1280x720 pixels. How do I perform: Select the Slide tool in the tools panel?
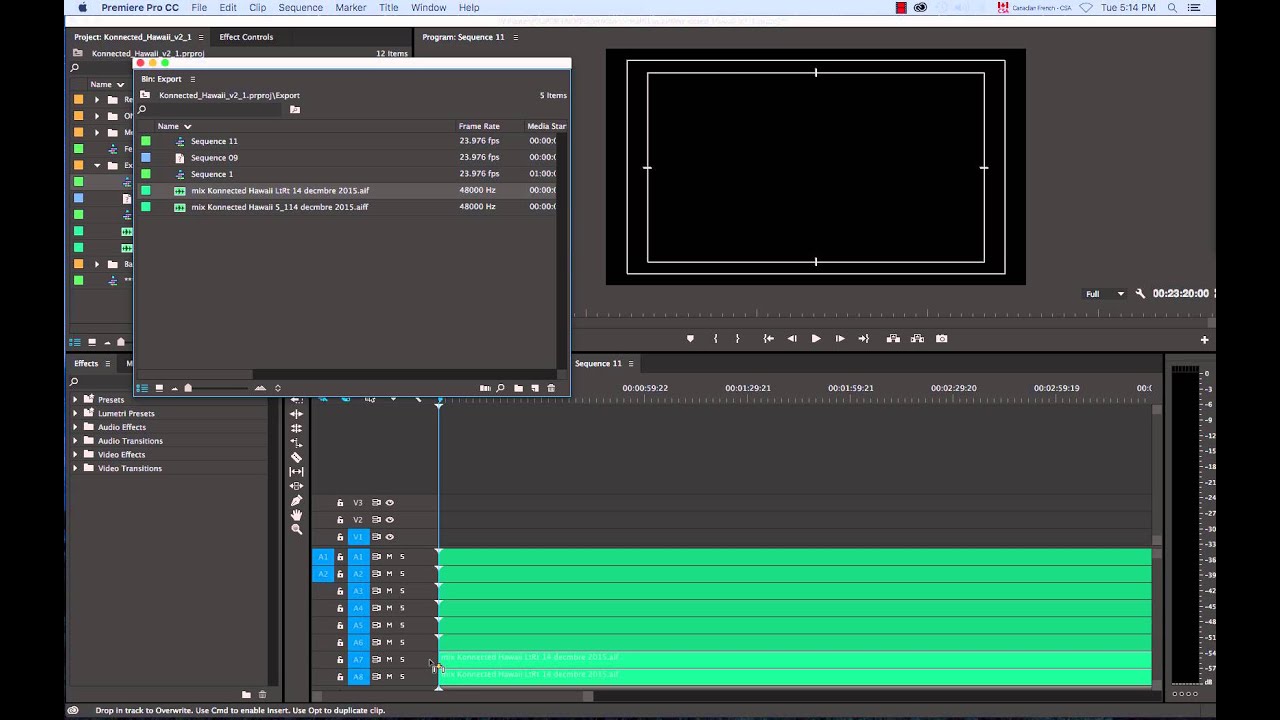point(296,486)
